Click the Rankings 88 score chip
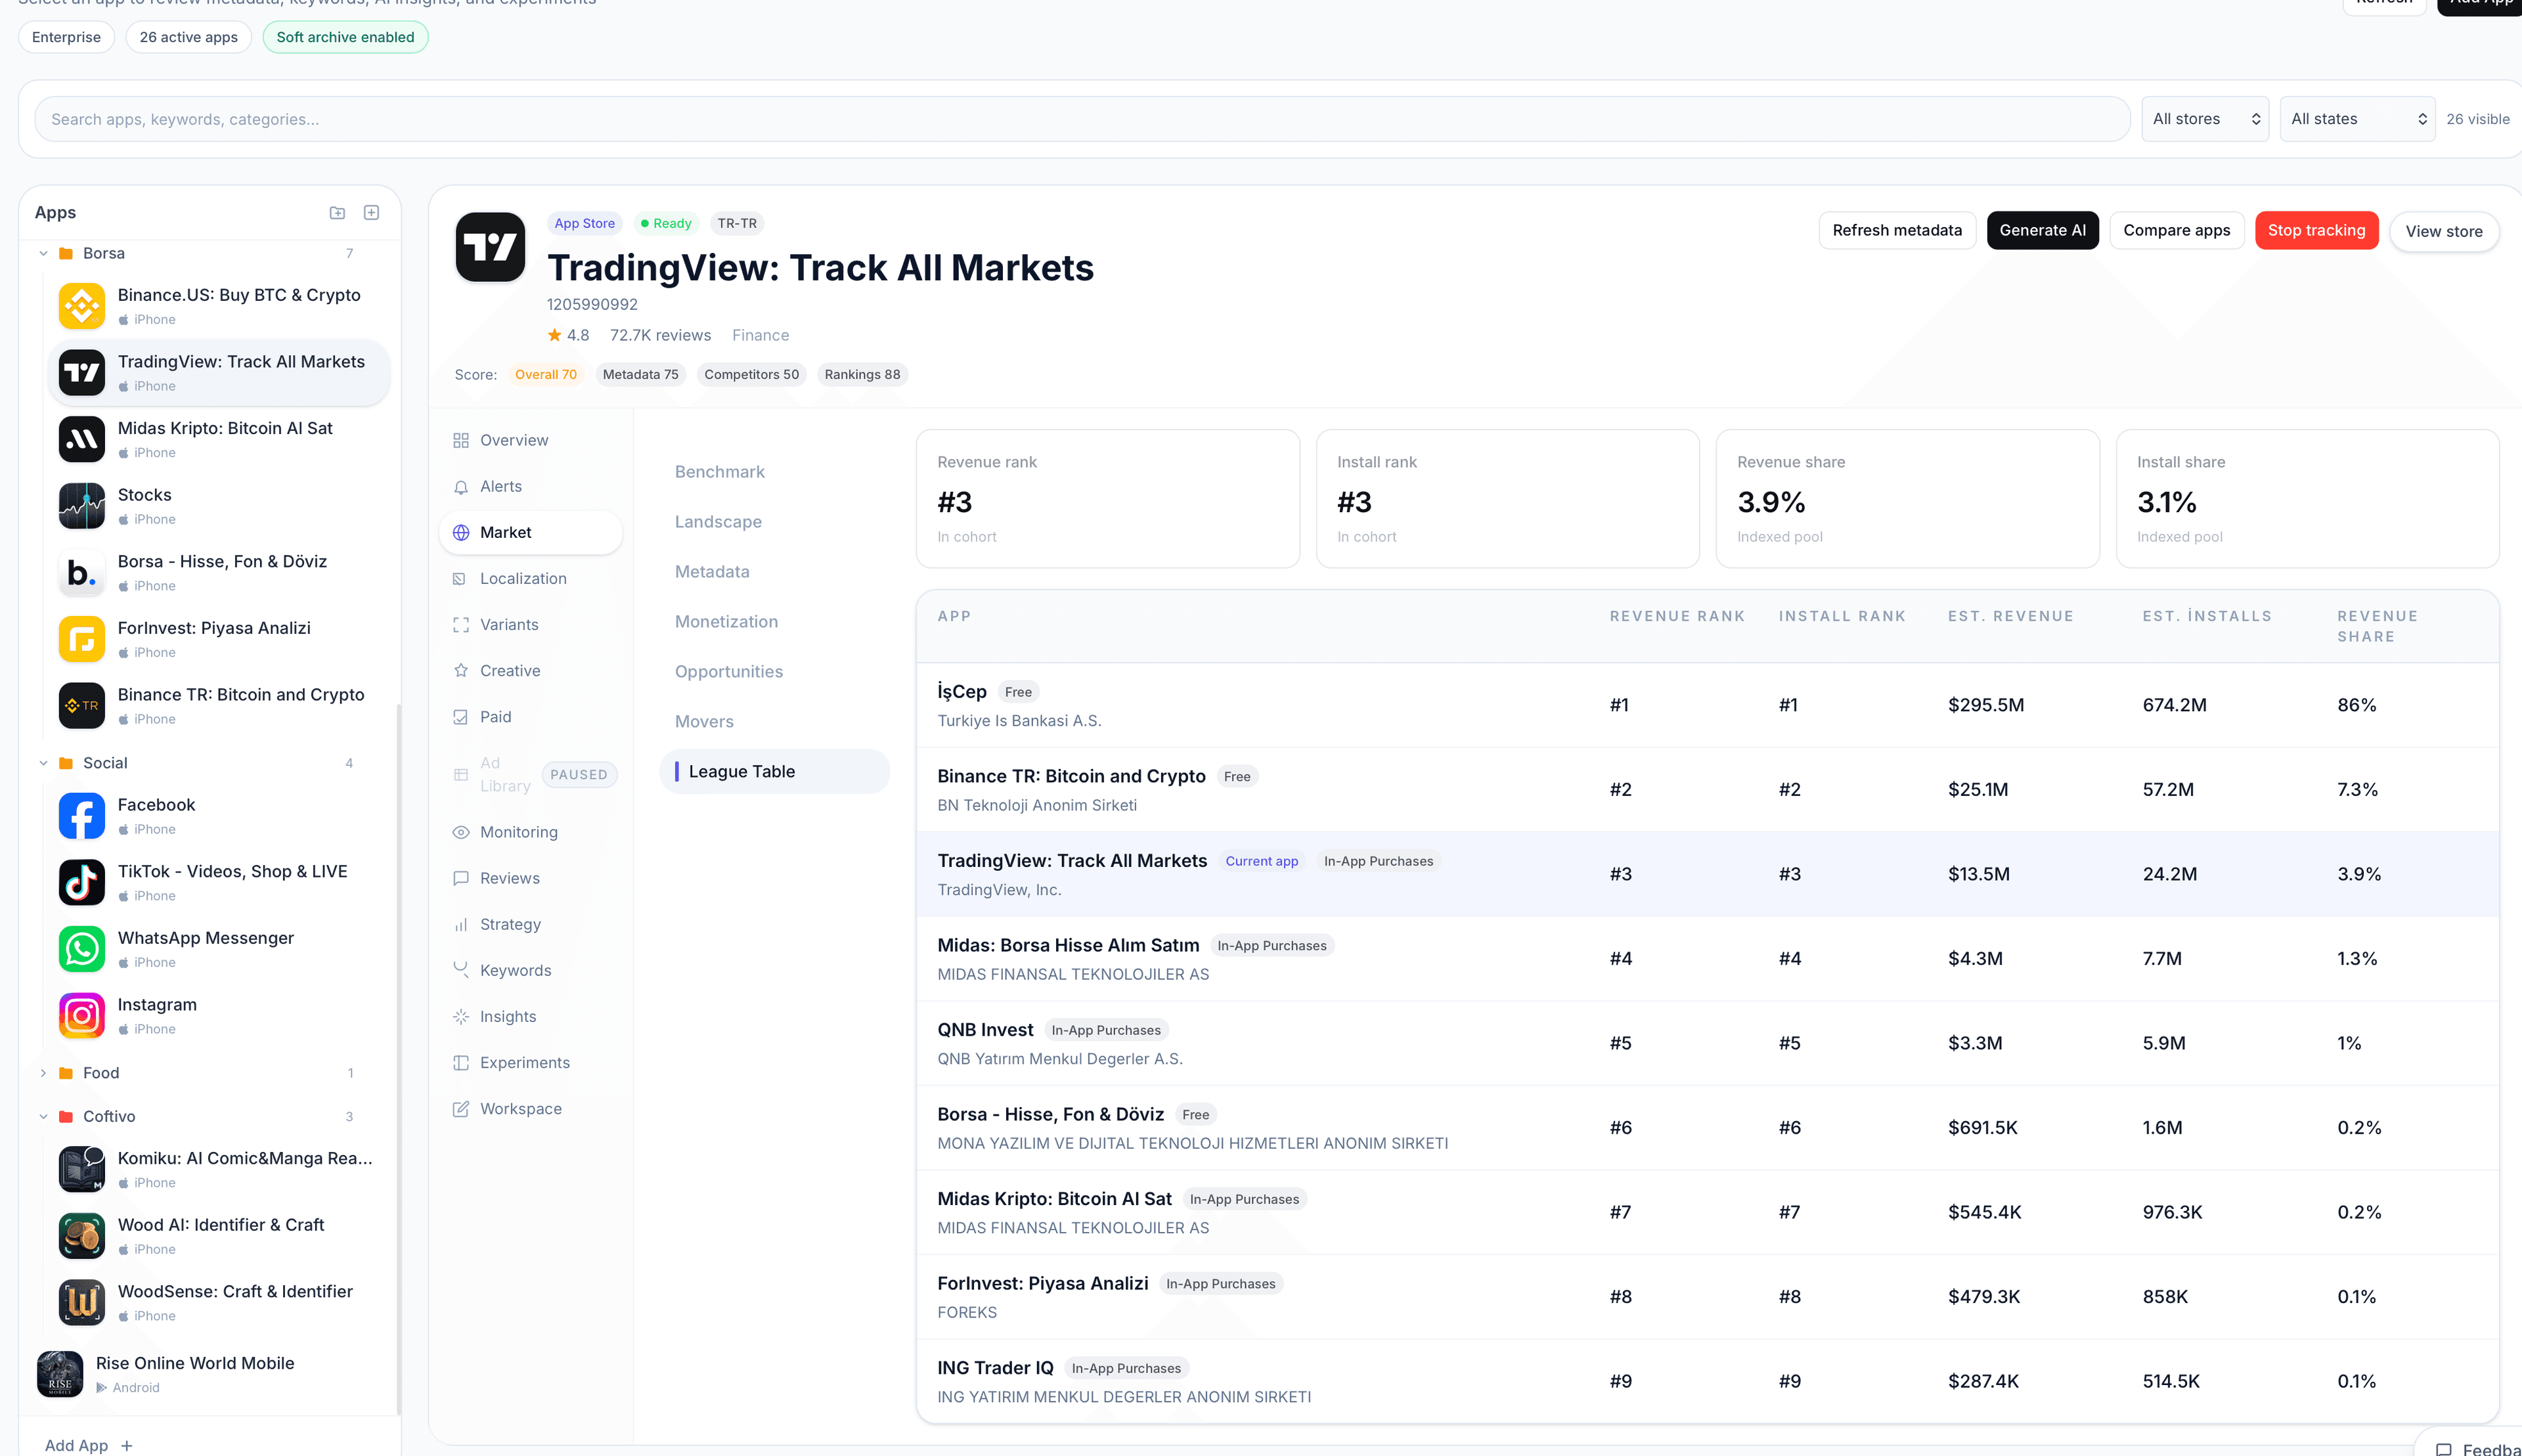This screenshot has width=2522, height=1456. (862, 374)
